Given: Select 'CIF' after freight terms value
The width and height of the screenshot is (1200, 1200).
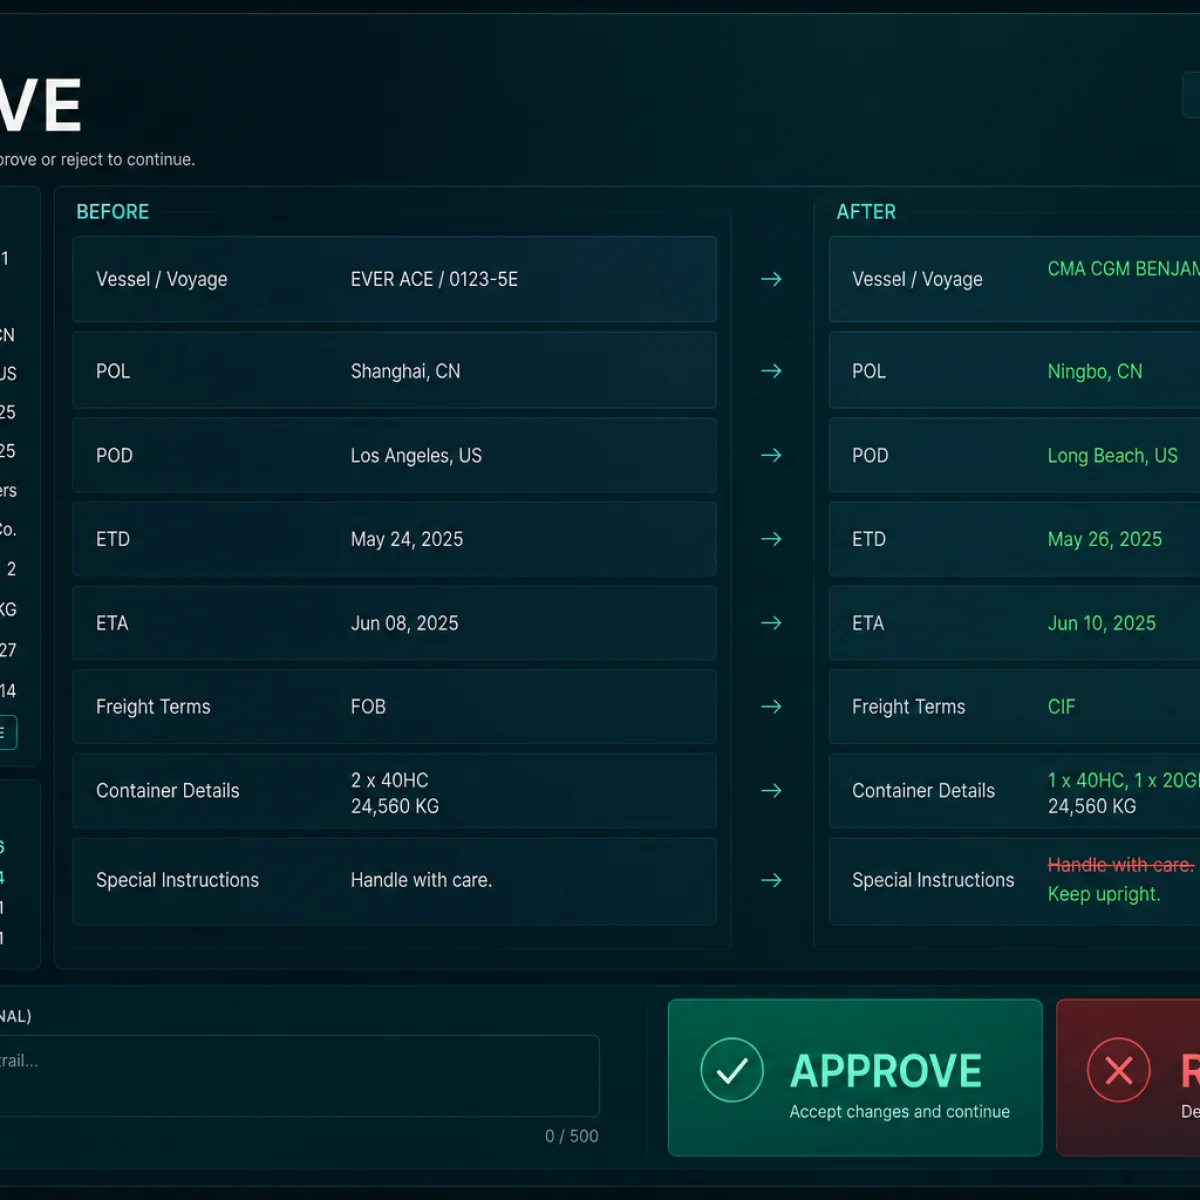Looking at the screenshot, I should click(x=1061, y=707).
